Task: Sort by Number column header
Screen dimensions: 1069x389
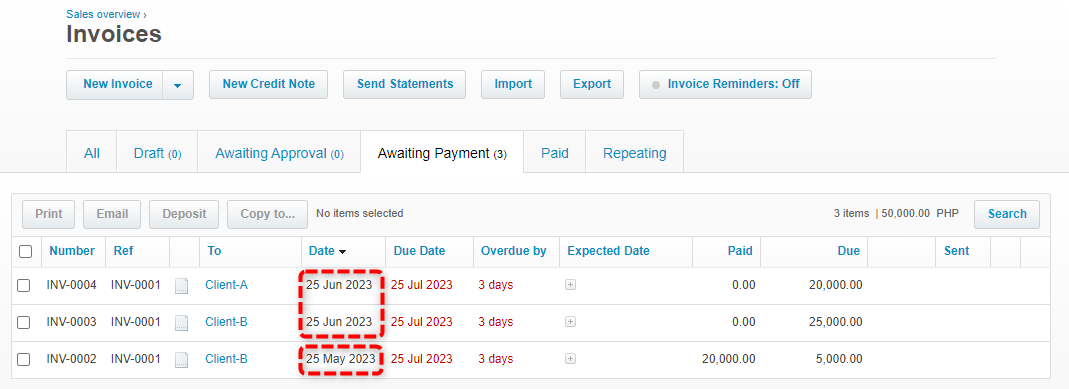Action: pos(72,251)
